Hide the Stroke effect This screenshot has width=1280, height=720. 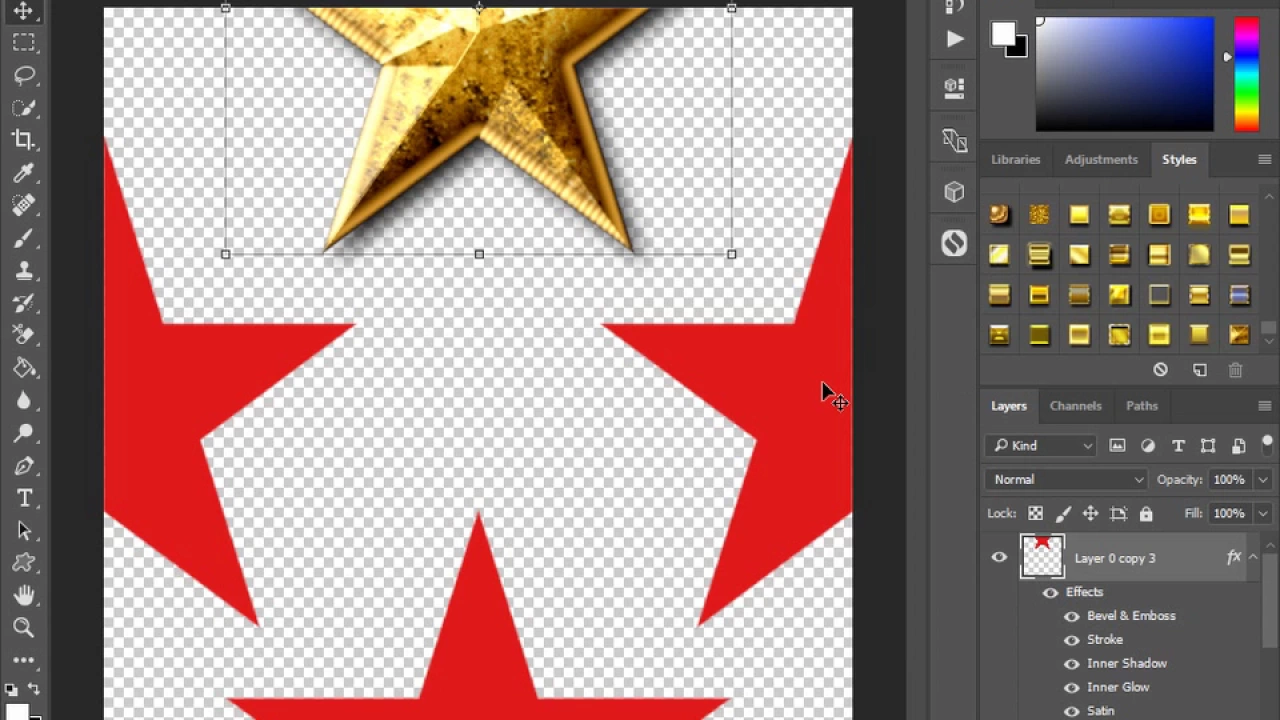[1071, 640]
